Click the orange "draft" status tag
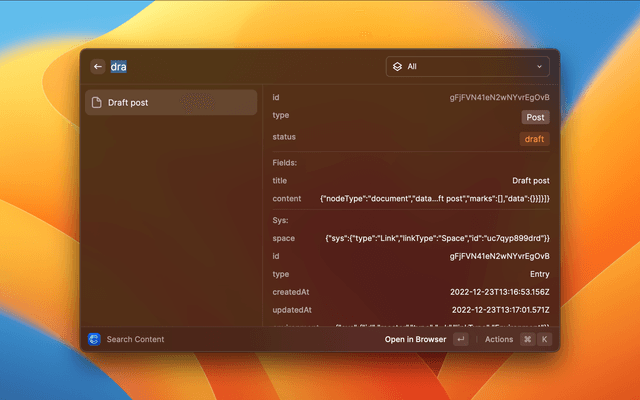 pos(534,139)
